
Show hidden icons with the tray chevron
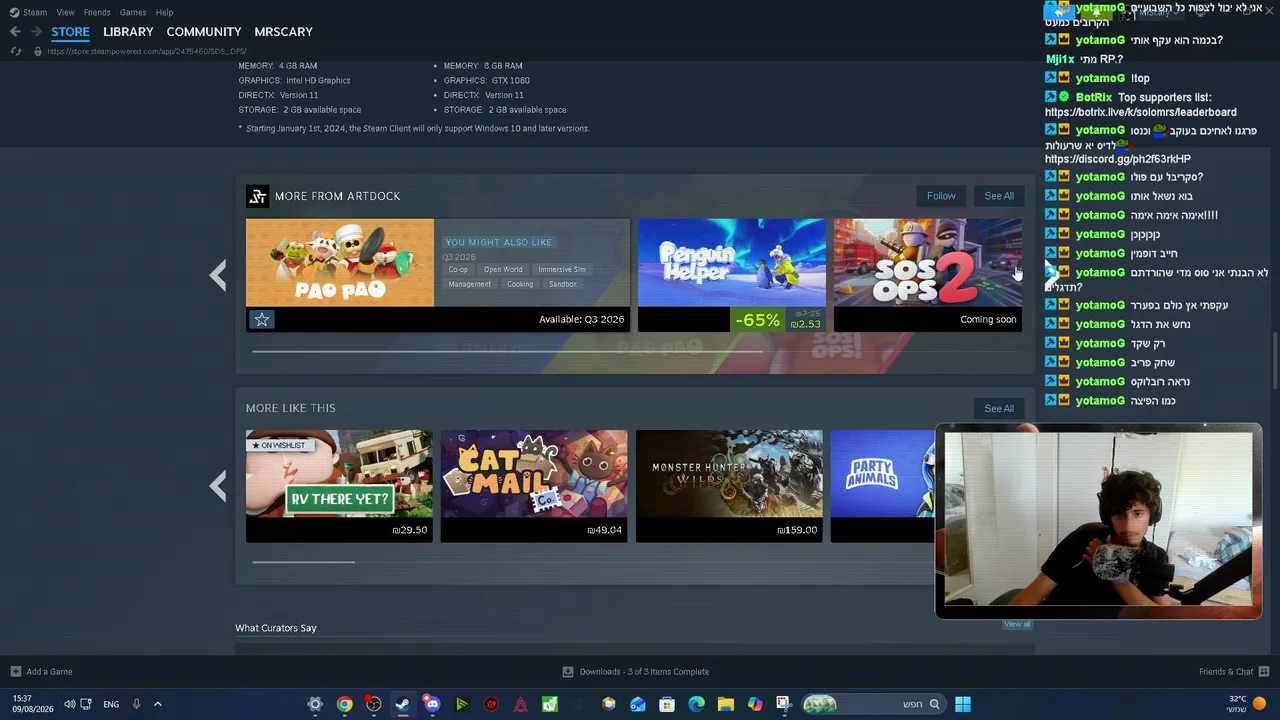(x=157, y=704)
